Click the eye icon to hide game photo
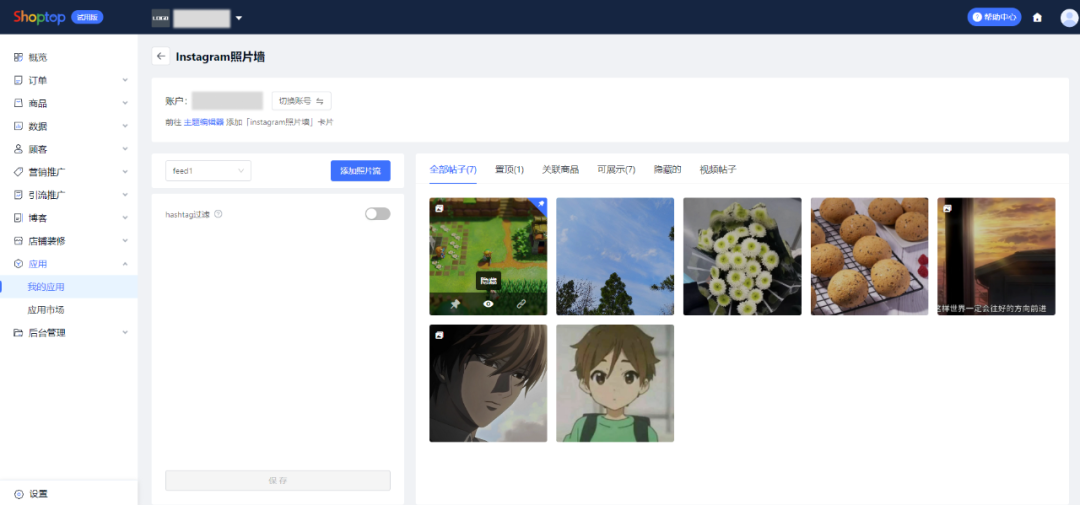This screenshot has width=1080, height=505. click(488, 304)
